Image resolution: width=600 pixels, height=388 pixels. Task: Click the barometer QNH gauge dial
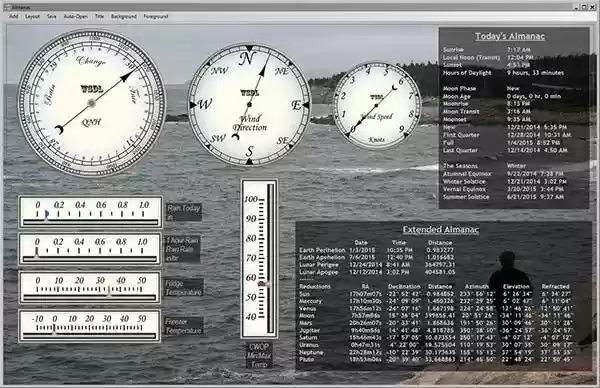91,103
